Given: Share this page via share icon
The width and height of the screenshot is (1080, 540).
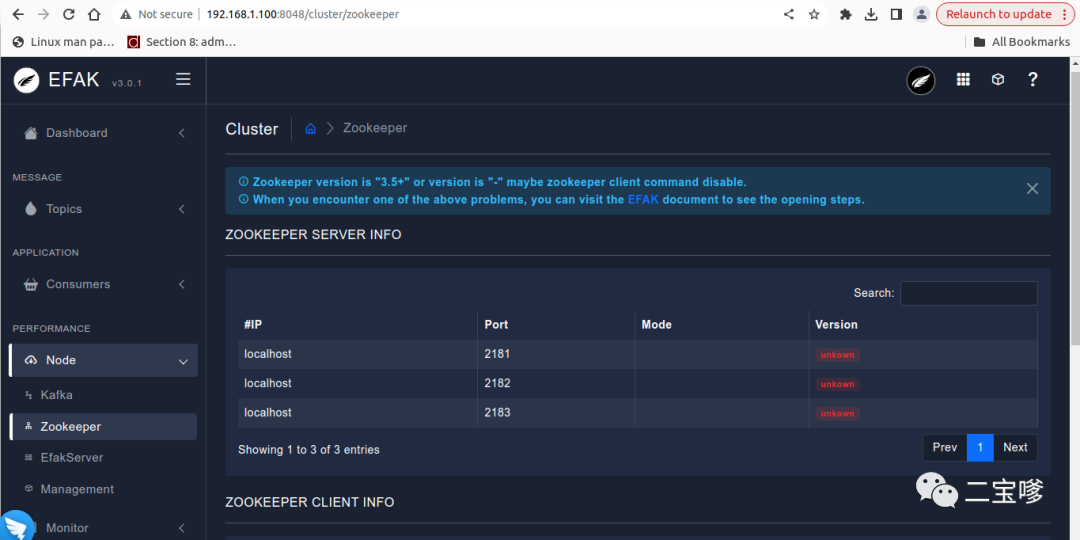Looking at the screenshot, I should [789, 14].
